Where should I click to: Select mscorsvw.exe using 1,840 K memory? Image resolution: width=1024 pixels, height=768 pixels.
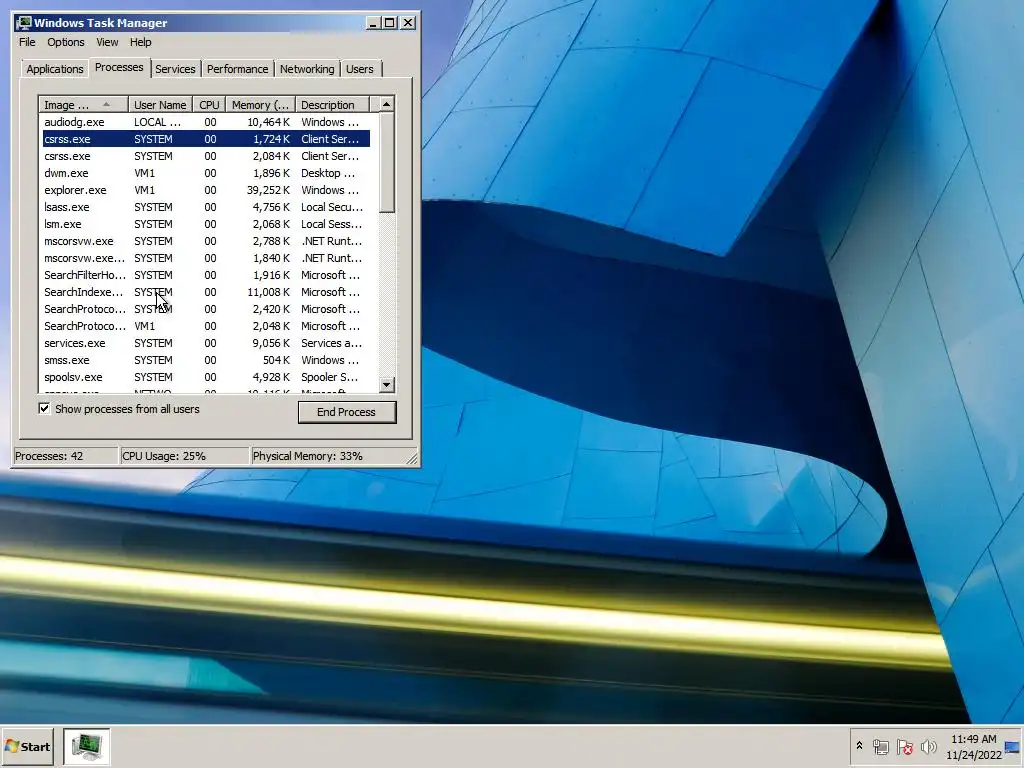coord(206,258)
